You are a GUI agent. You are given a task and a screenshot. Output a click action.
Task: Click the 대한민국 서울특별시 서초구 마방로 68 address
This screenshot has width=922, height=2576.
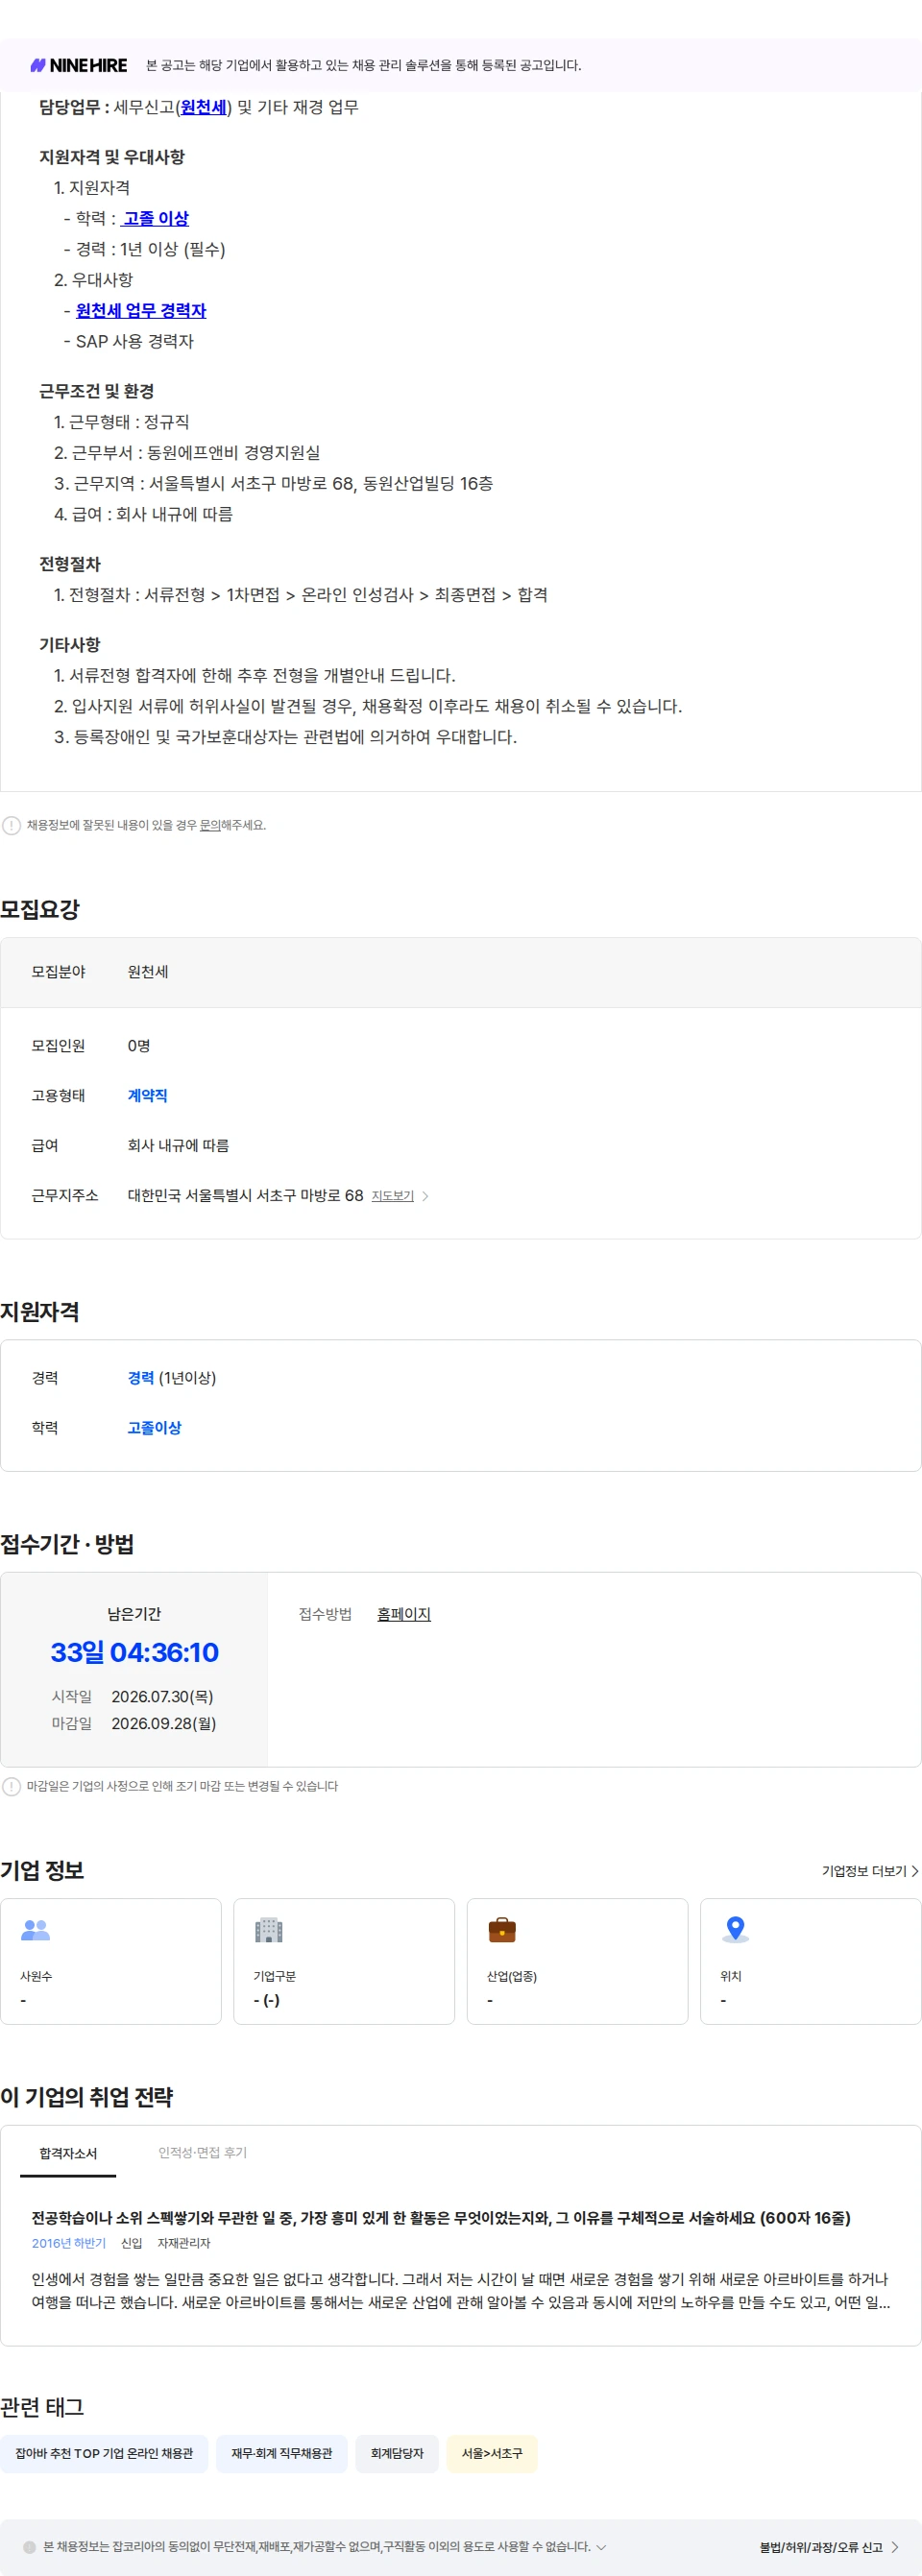coord(246,1196)
